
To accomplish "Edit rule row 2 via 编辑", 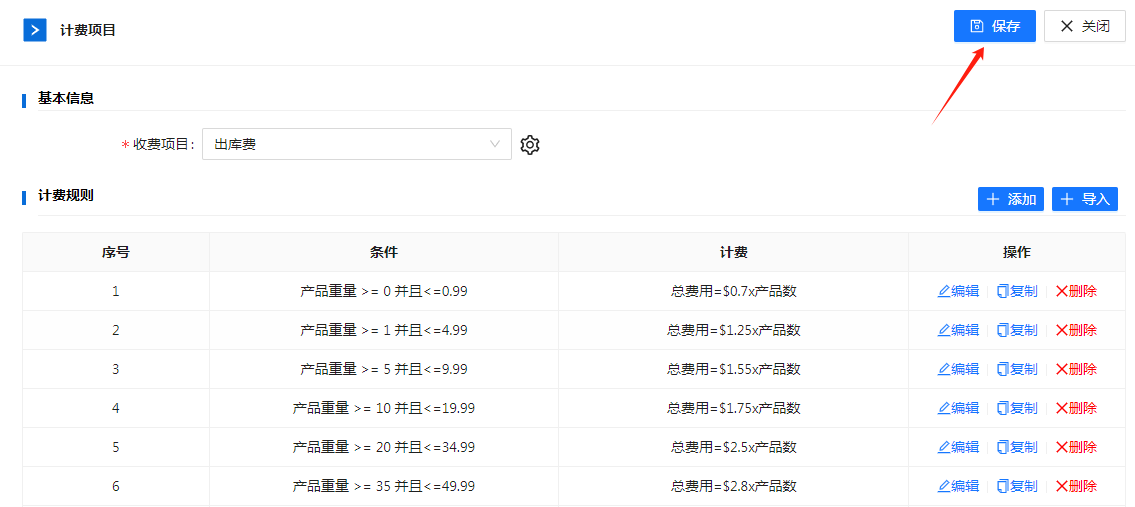I will pos(958,330).
